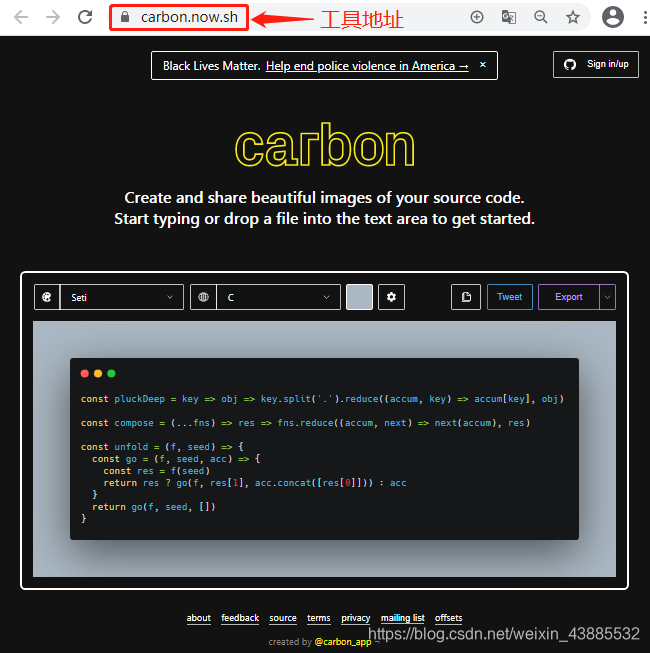Open the source footer link
650x653 pixels.
(283, 618)
